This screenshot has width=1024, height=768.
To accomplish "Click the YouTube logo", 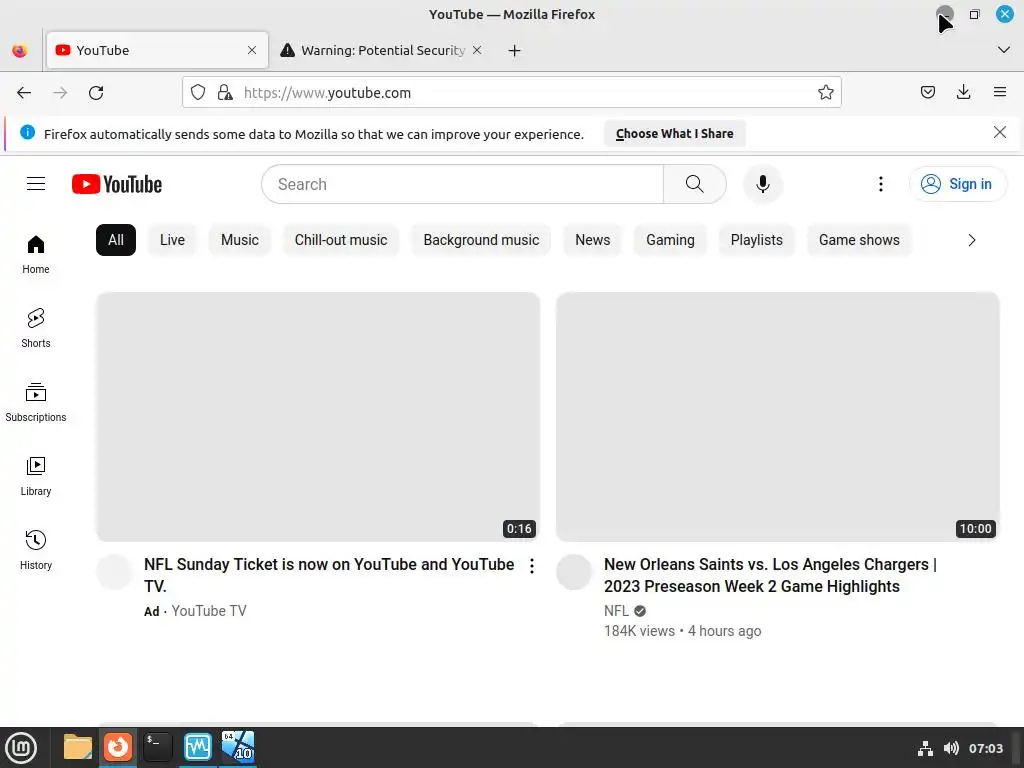I will point(117,184).
